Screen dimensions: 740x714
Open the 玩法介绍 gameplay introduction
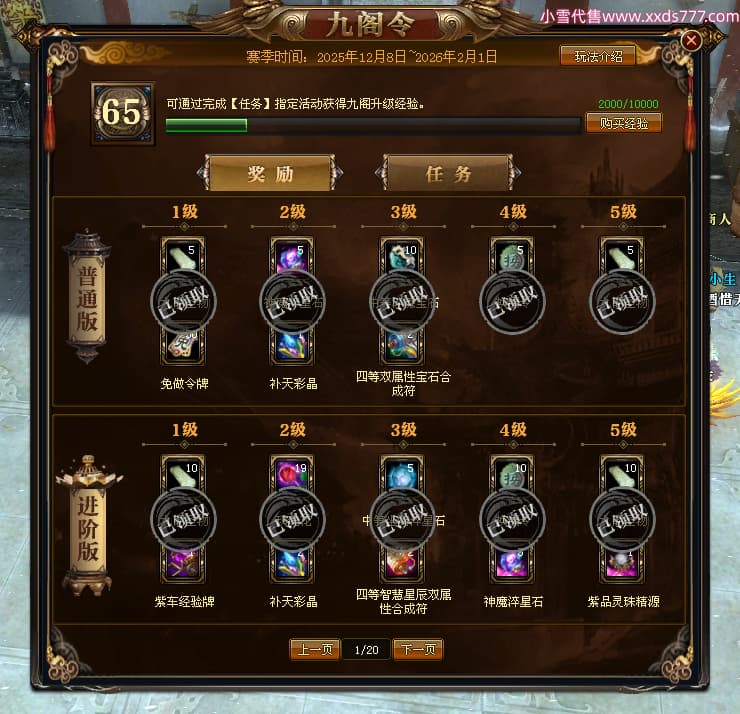pyautogui.click(x=598, y=56)
